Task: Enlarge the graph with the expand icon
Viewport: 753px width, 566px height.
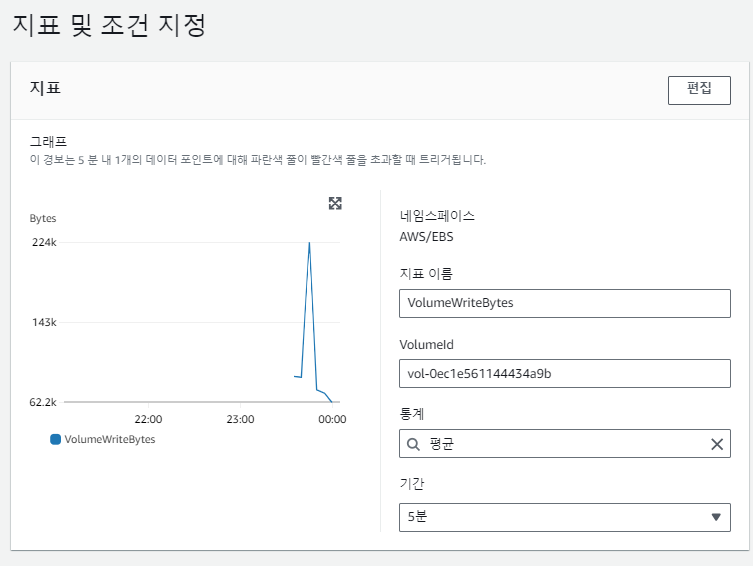Action: [336, 203]
